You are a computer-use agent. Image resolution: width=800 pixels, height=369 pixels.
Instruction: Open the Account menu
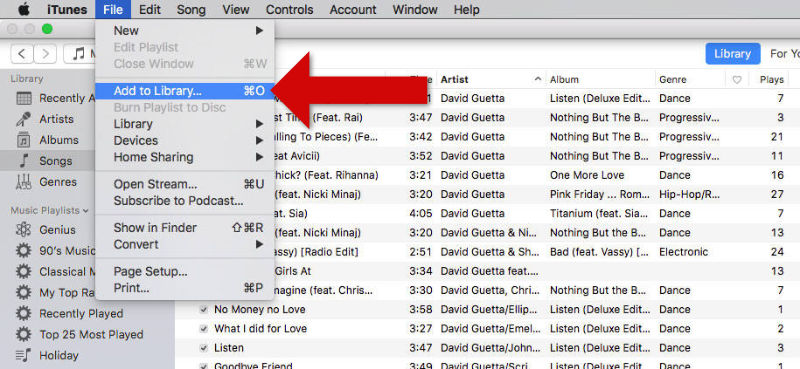[x=353, y=10]
